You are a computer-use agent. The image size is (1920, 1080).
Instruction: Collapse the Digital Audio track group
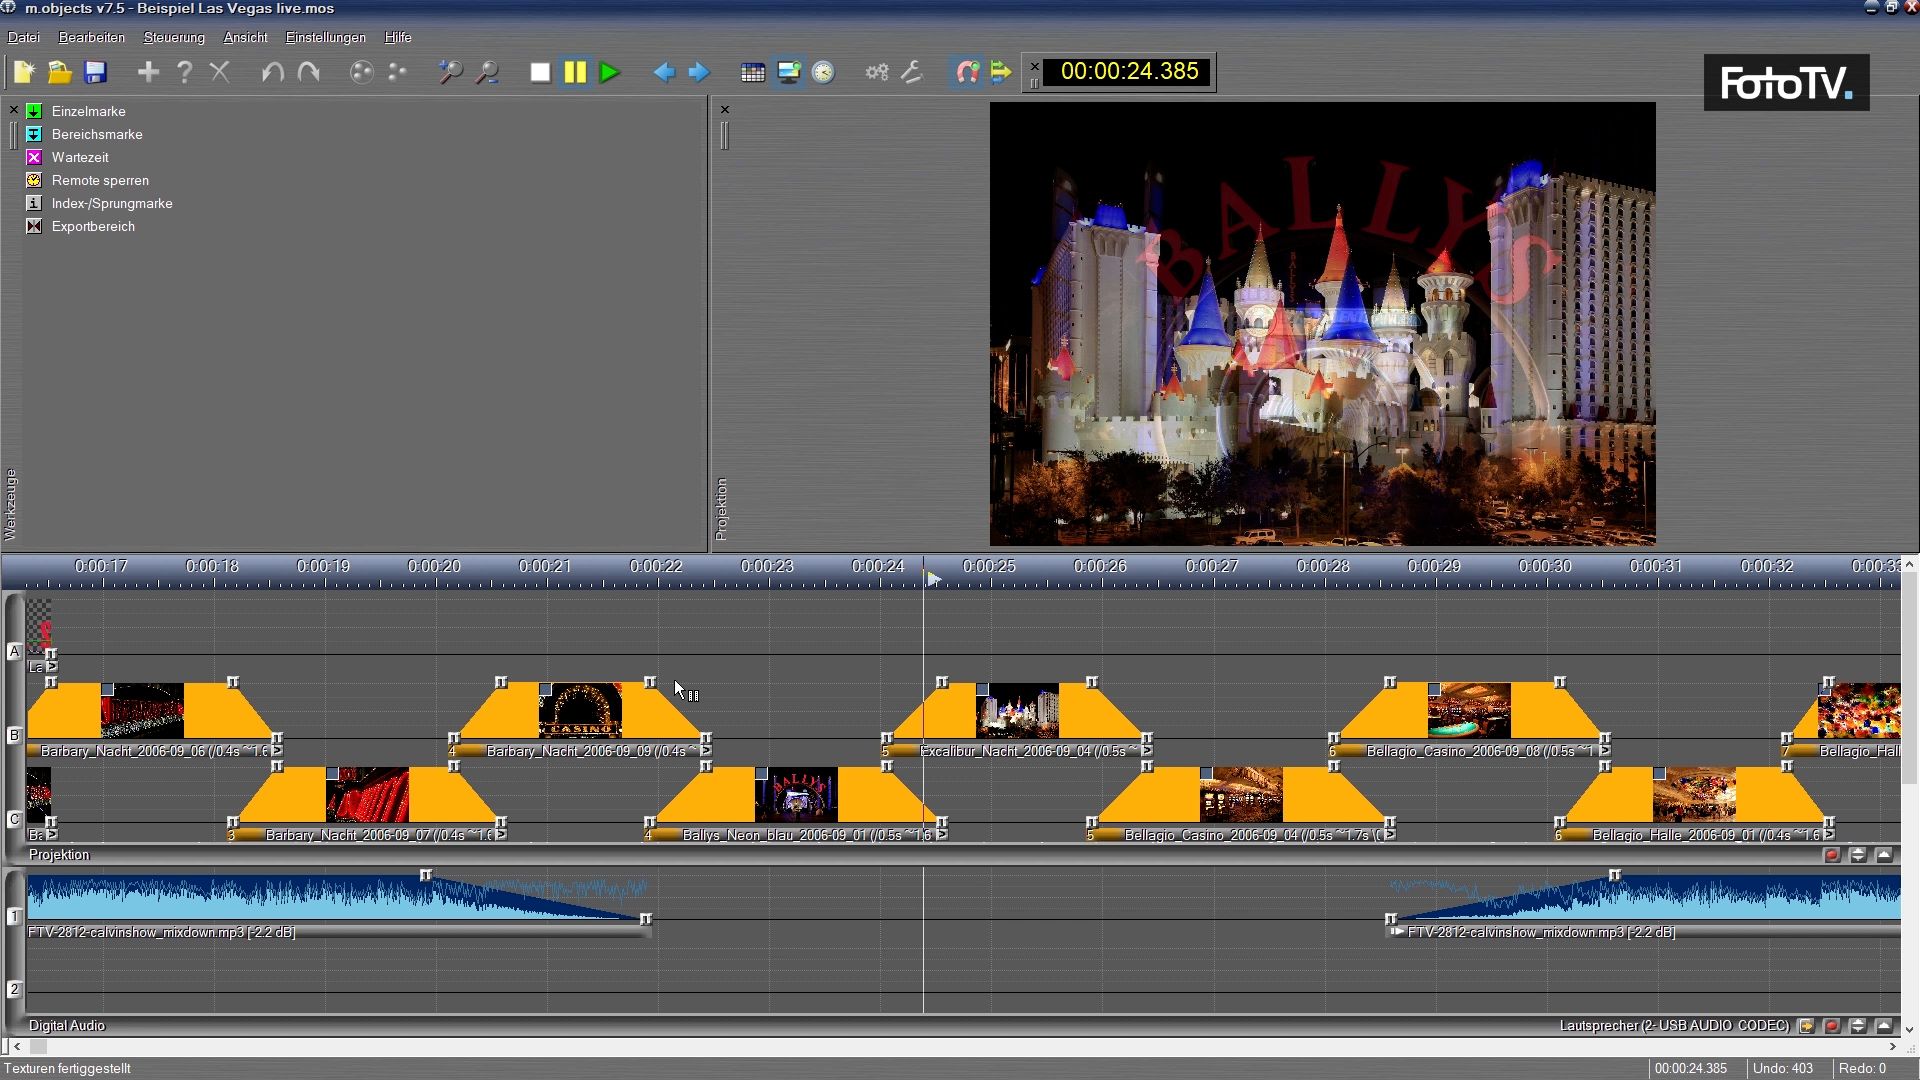point(1884,1026)
